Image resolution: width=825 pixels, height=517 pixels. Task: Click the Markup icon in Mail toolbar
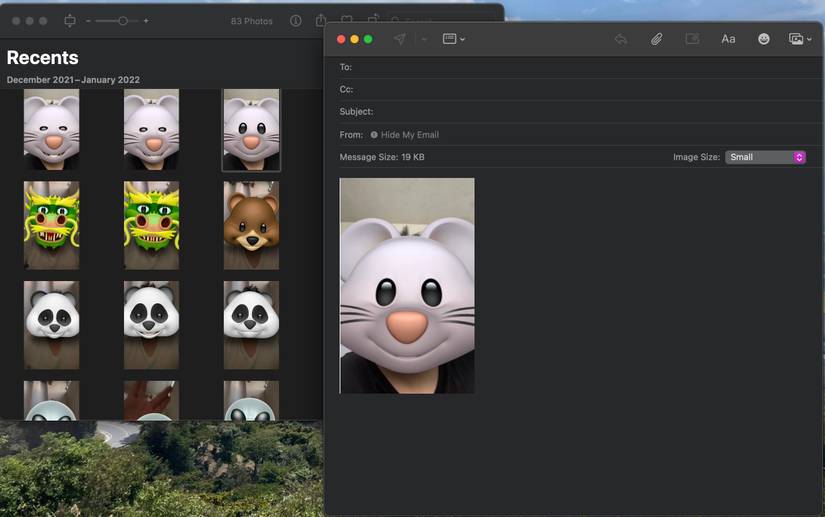[692, 39]
